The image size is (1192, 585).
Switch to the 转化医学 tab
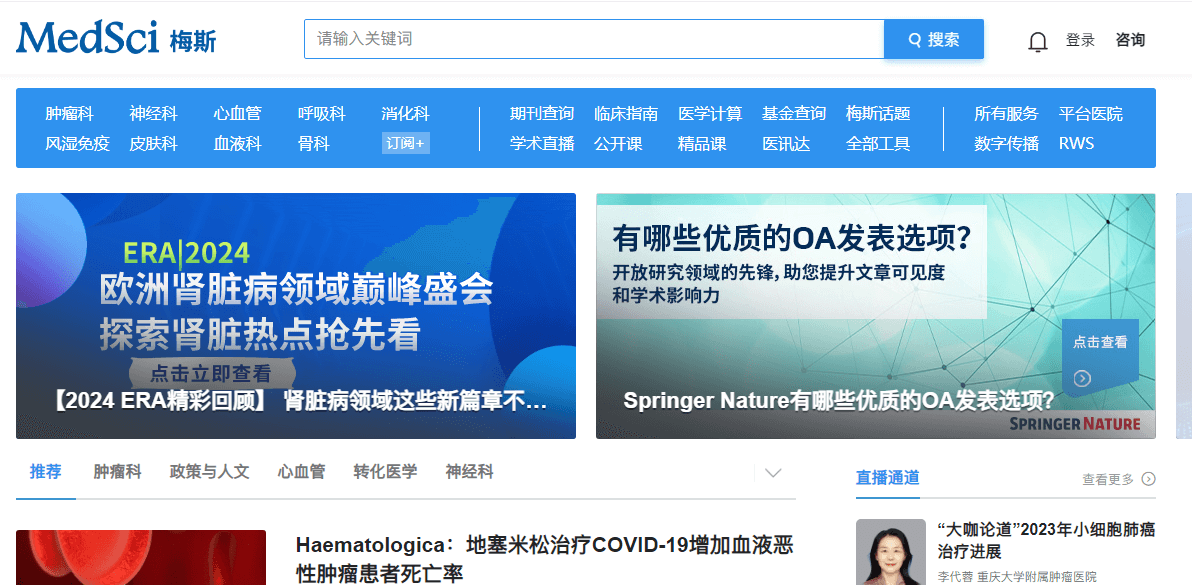(x=387, y=472)
